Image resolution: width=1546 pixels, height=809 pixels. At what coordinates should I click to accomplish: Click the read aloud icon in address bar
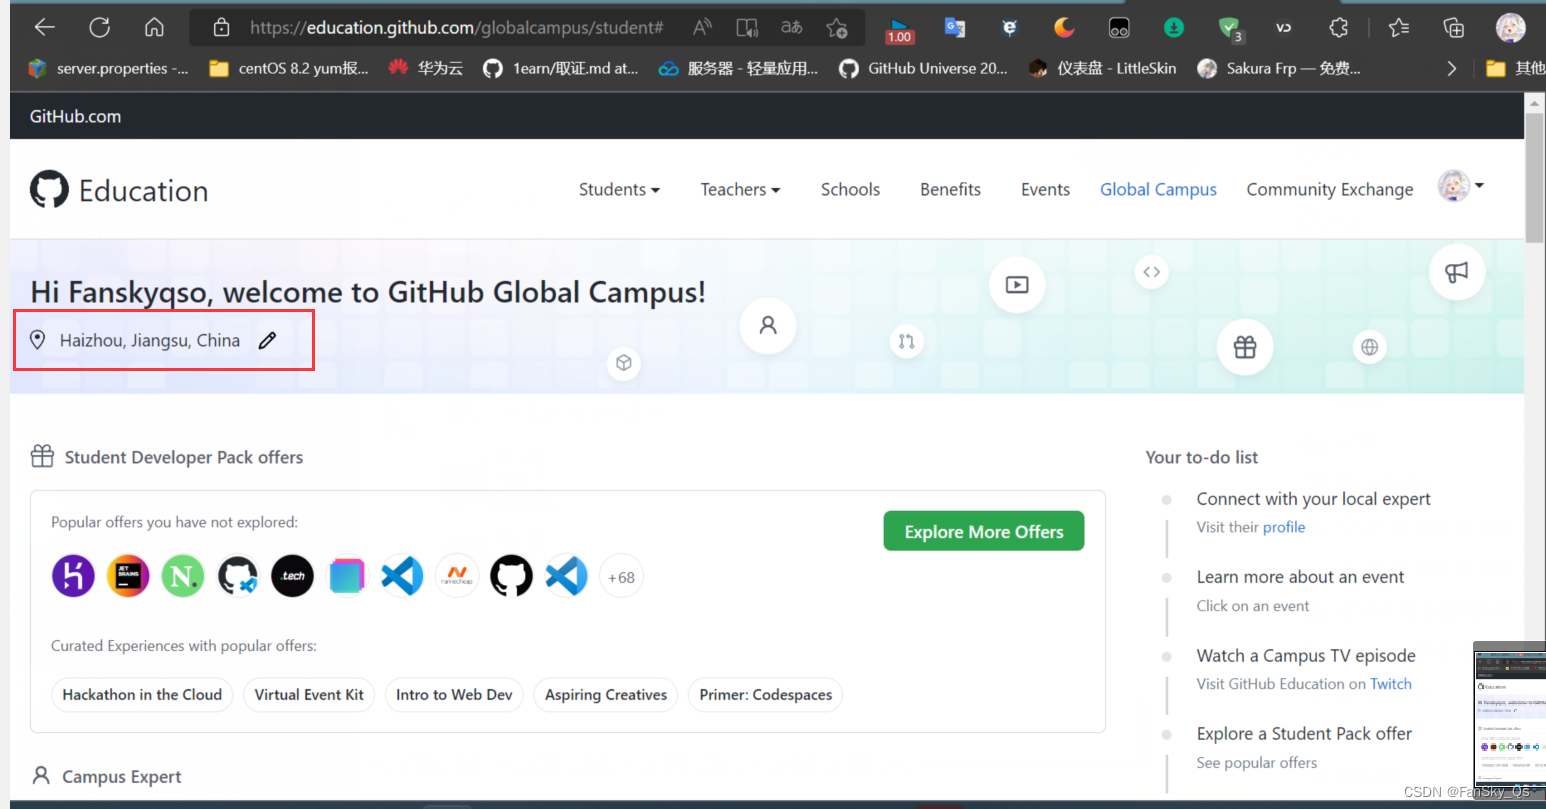pyautogui.click(x=703, y=28)
